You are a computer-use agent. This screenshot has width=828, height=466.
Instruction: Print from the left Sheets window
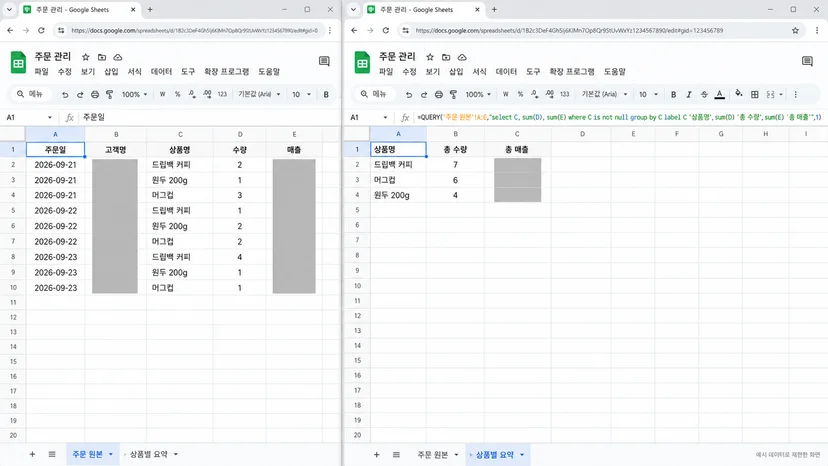[x=95, y=95]
